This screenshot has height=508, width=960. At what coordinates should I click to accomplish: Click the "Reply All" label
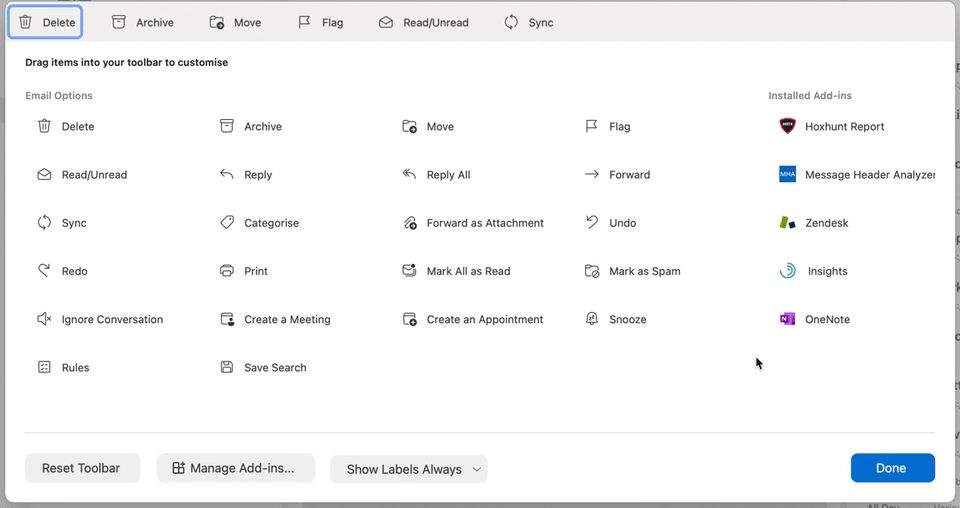point(448,174)
